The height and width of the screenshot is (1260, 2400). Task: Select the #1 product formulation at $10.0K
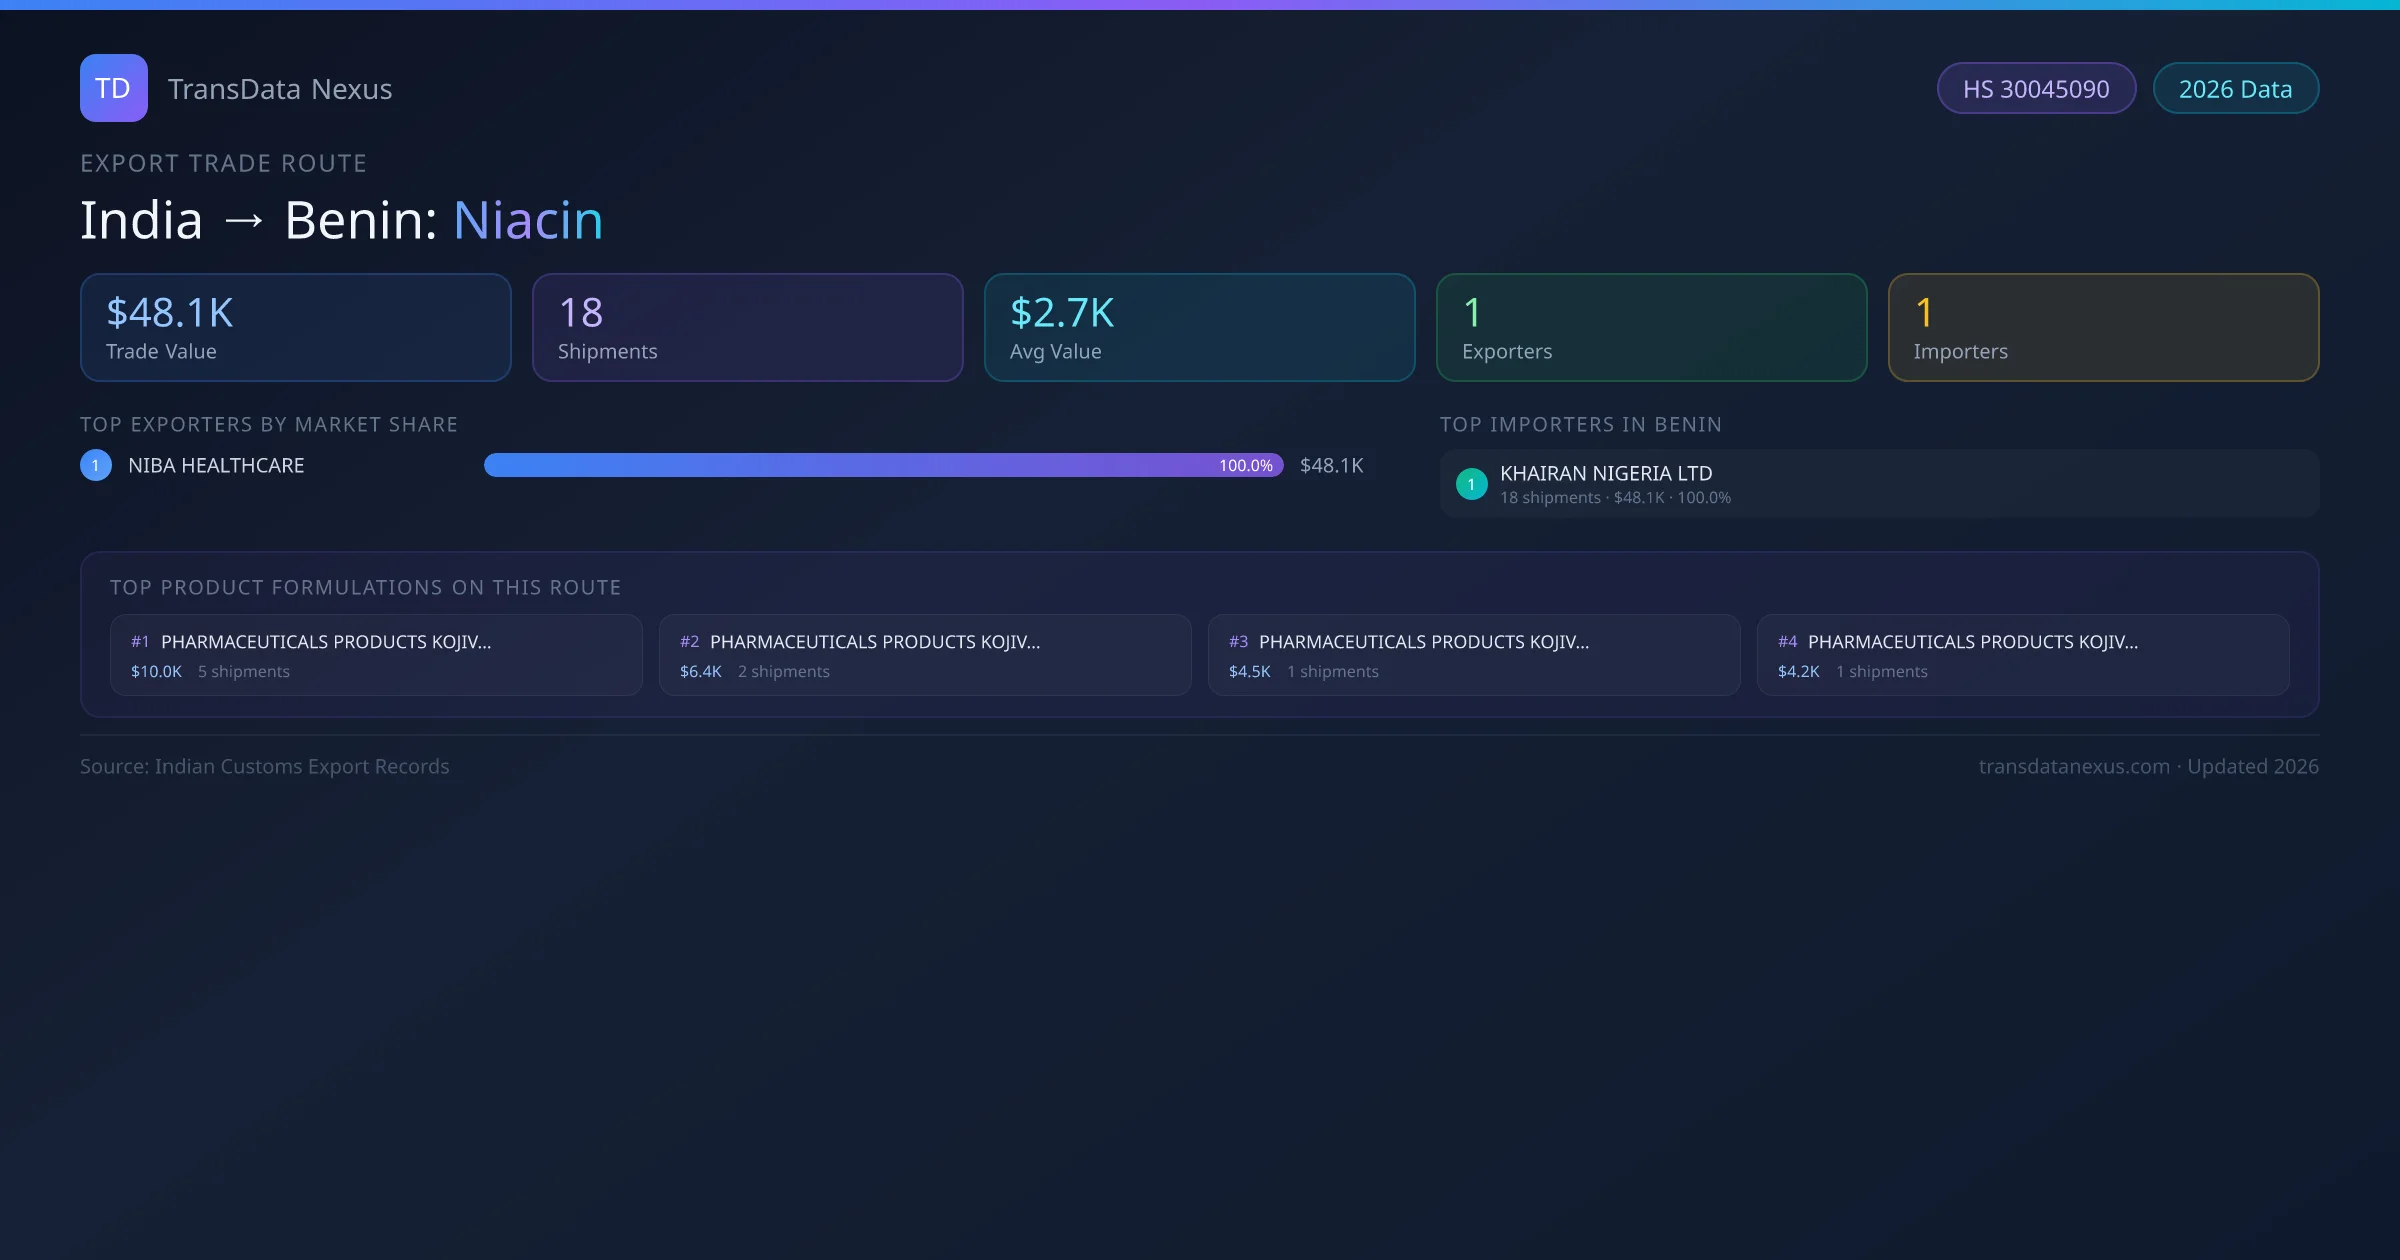coord(376,655)
